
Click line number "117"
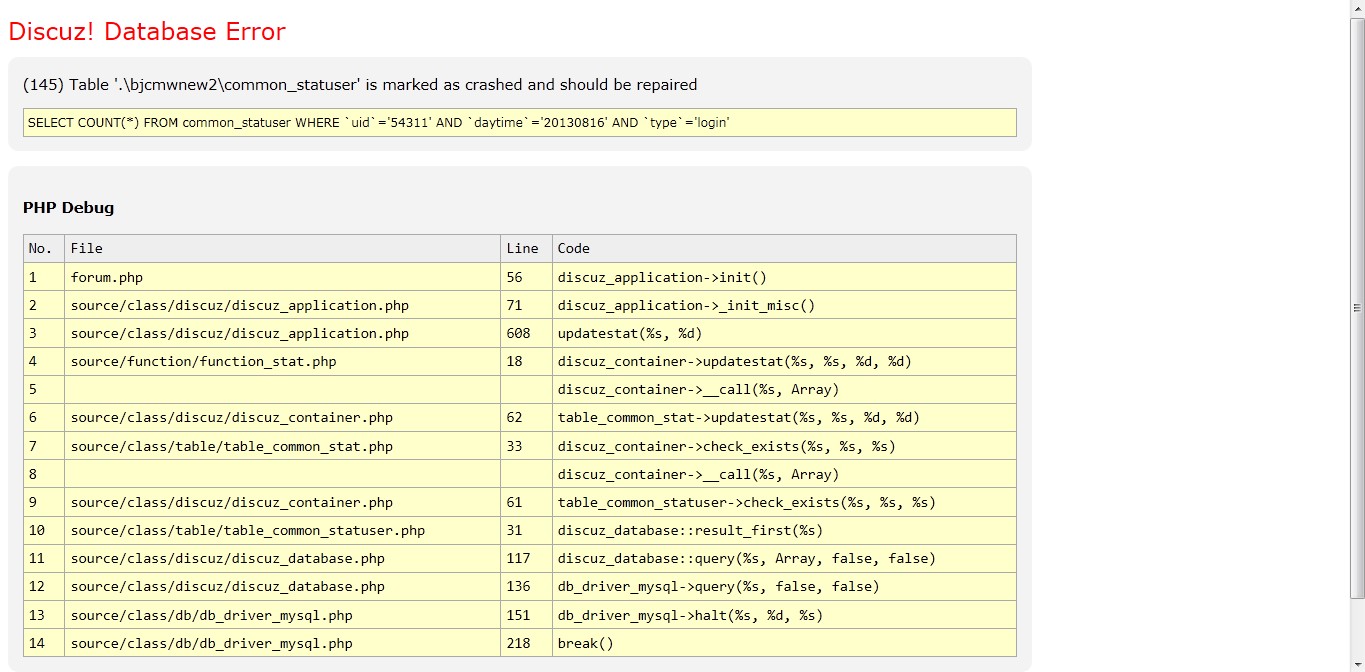[x=526, y=558]
